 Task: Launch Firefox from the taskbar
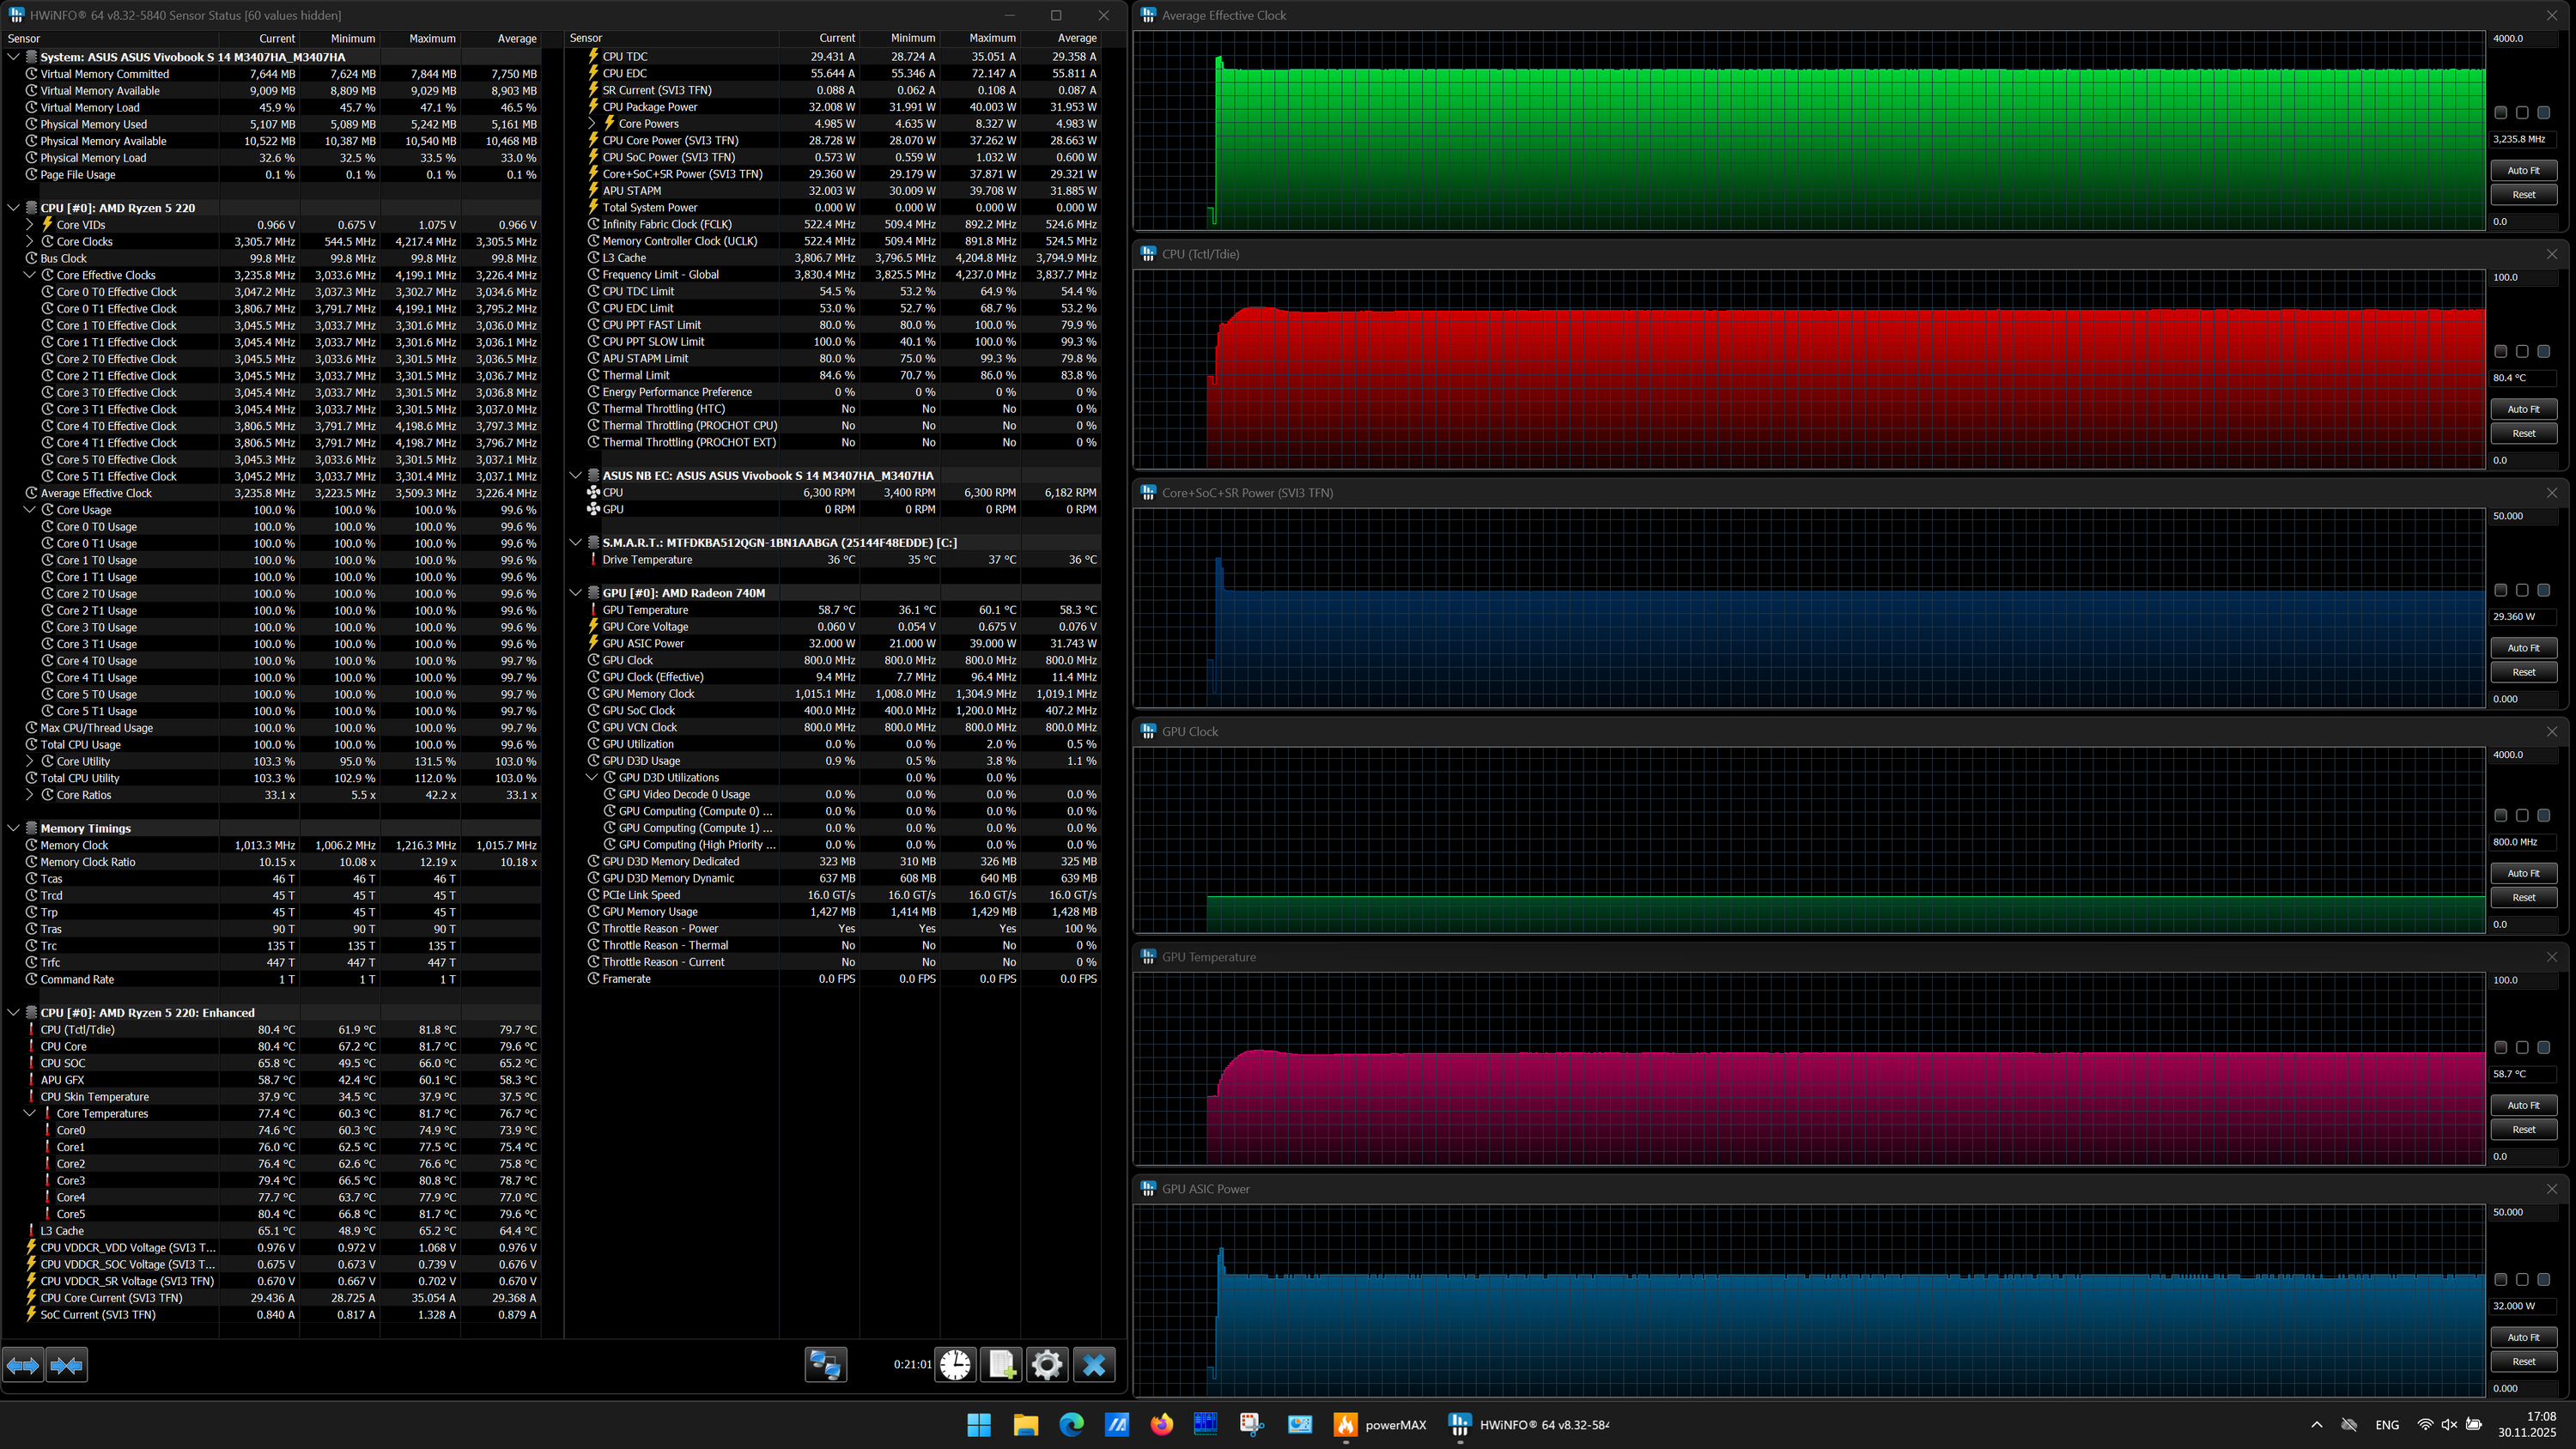[1161, 1424]
